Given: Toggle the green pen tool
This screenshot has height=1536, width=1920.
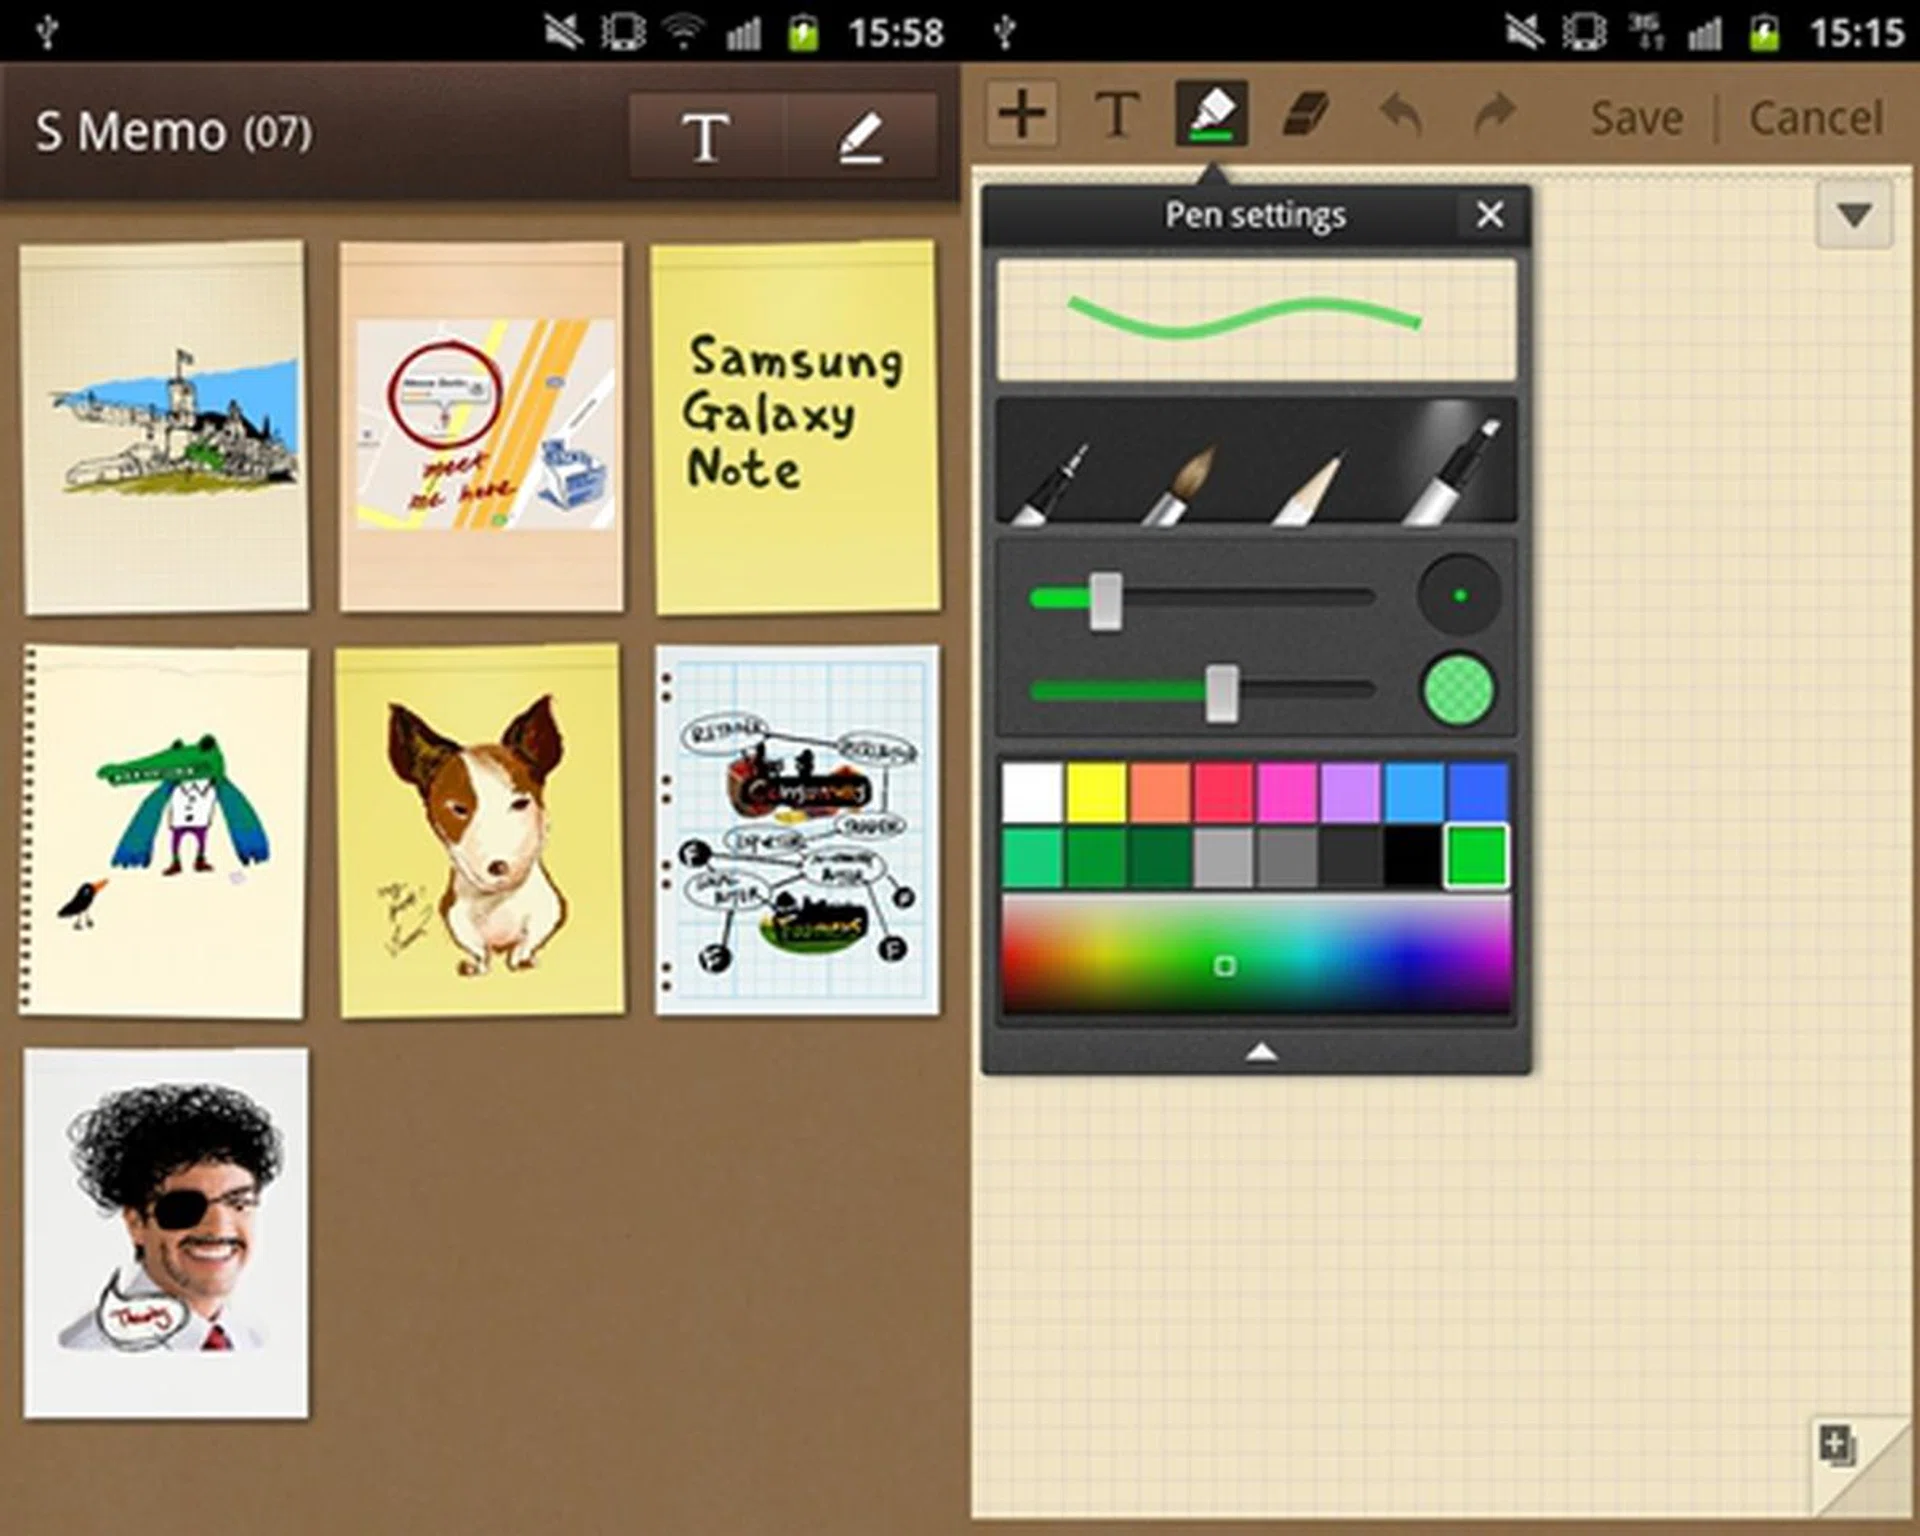Looking at the screenshot, I should [1211, 115].
